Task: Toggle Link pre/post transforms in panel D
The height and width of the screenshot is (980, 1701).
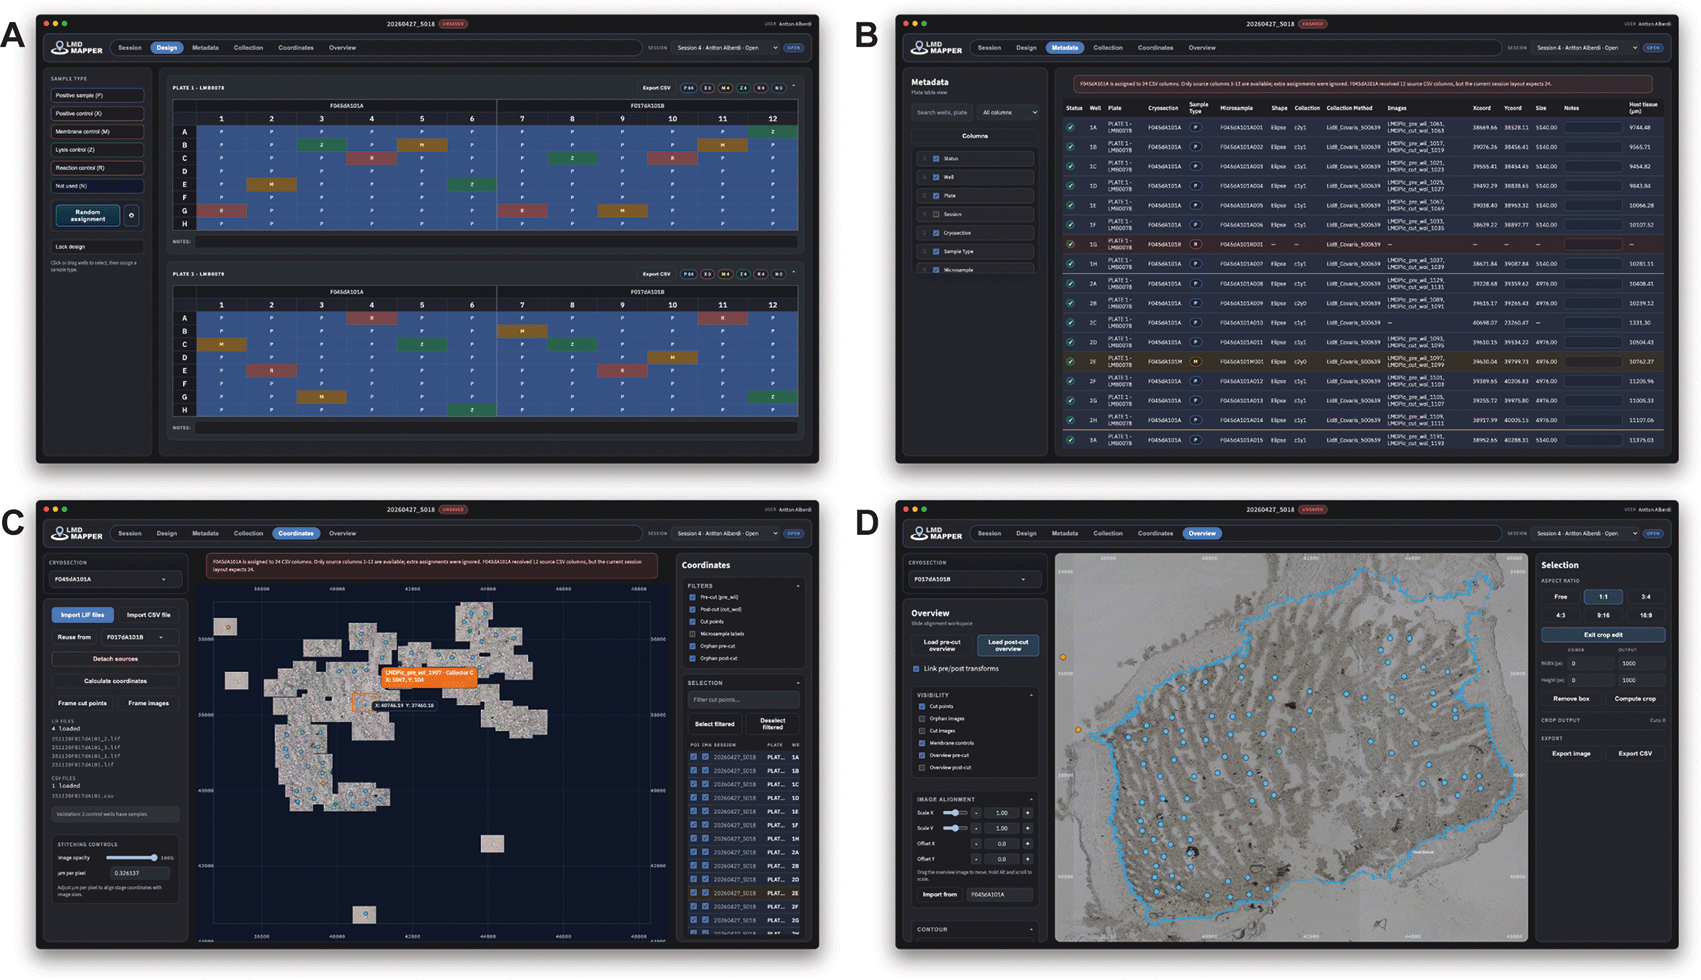Action: pyautogui.click(x=916, y=669)
